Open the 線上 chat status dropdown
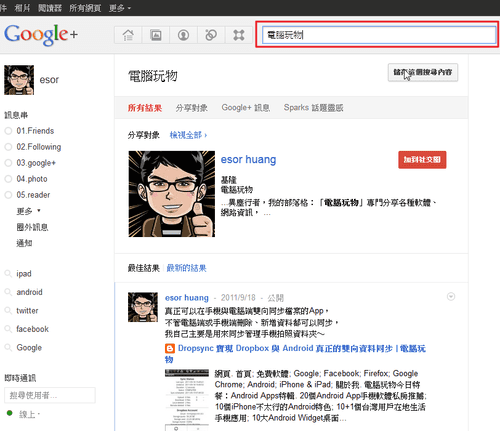 pyautogui.click(x=30, y=414)
